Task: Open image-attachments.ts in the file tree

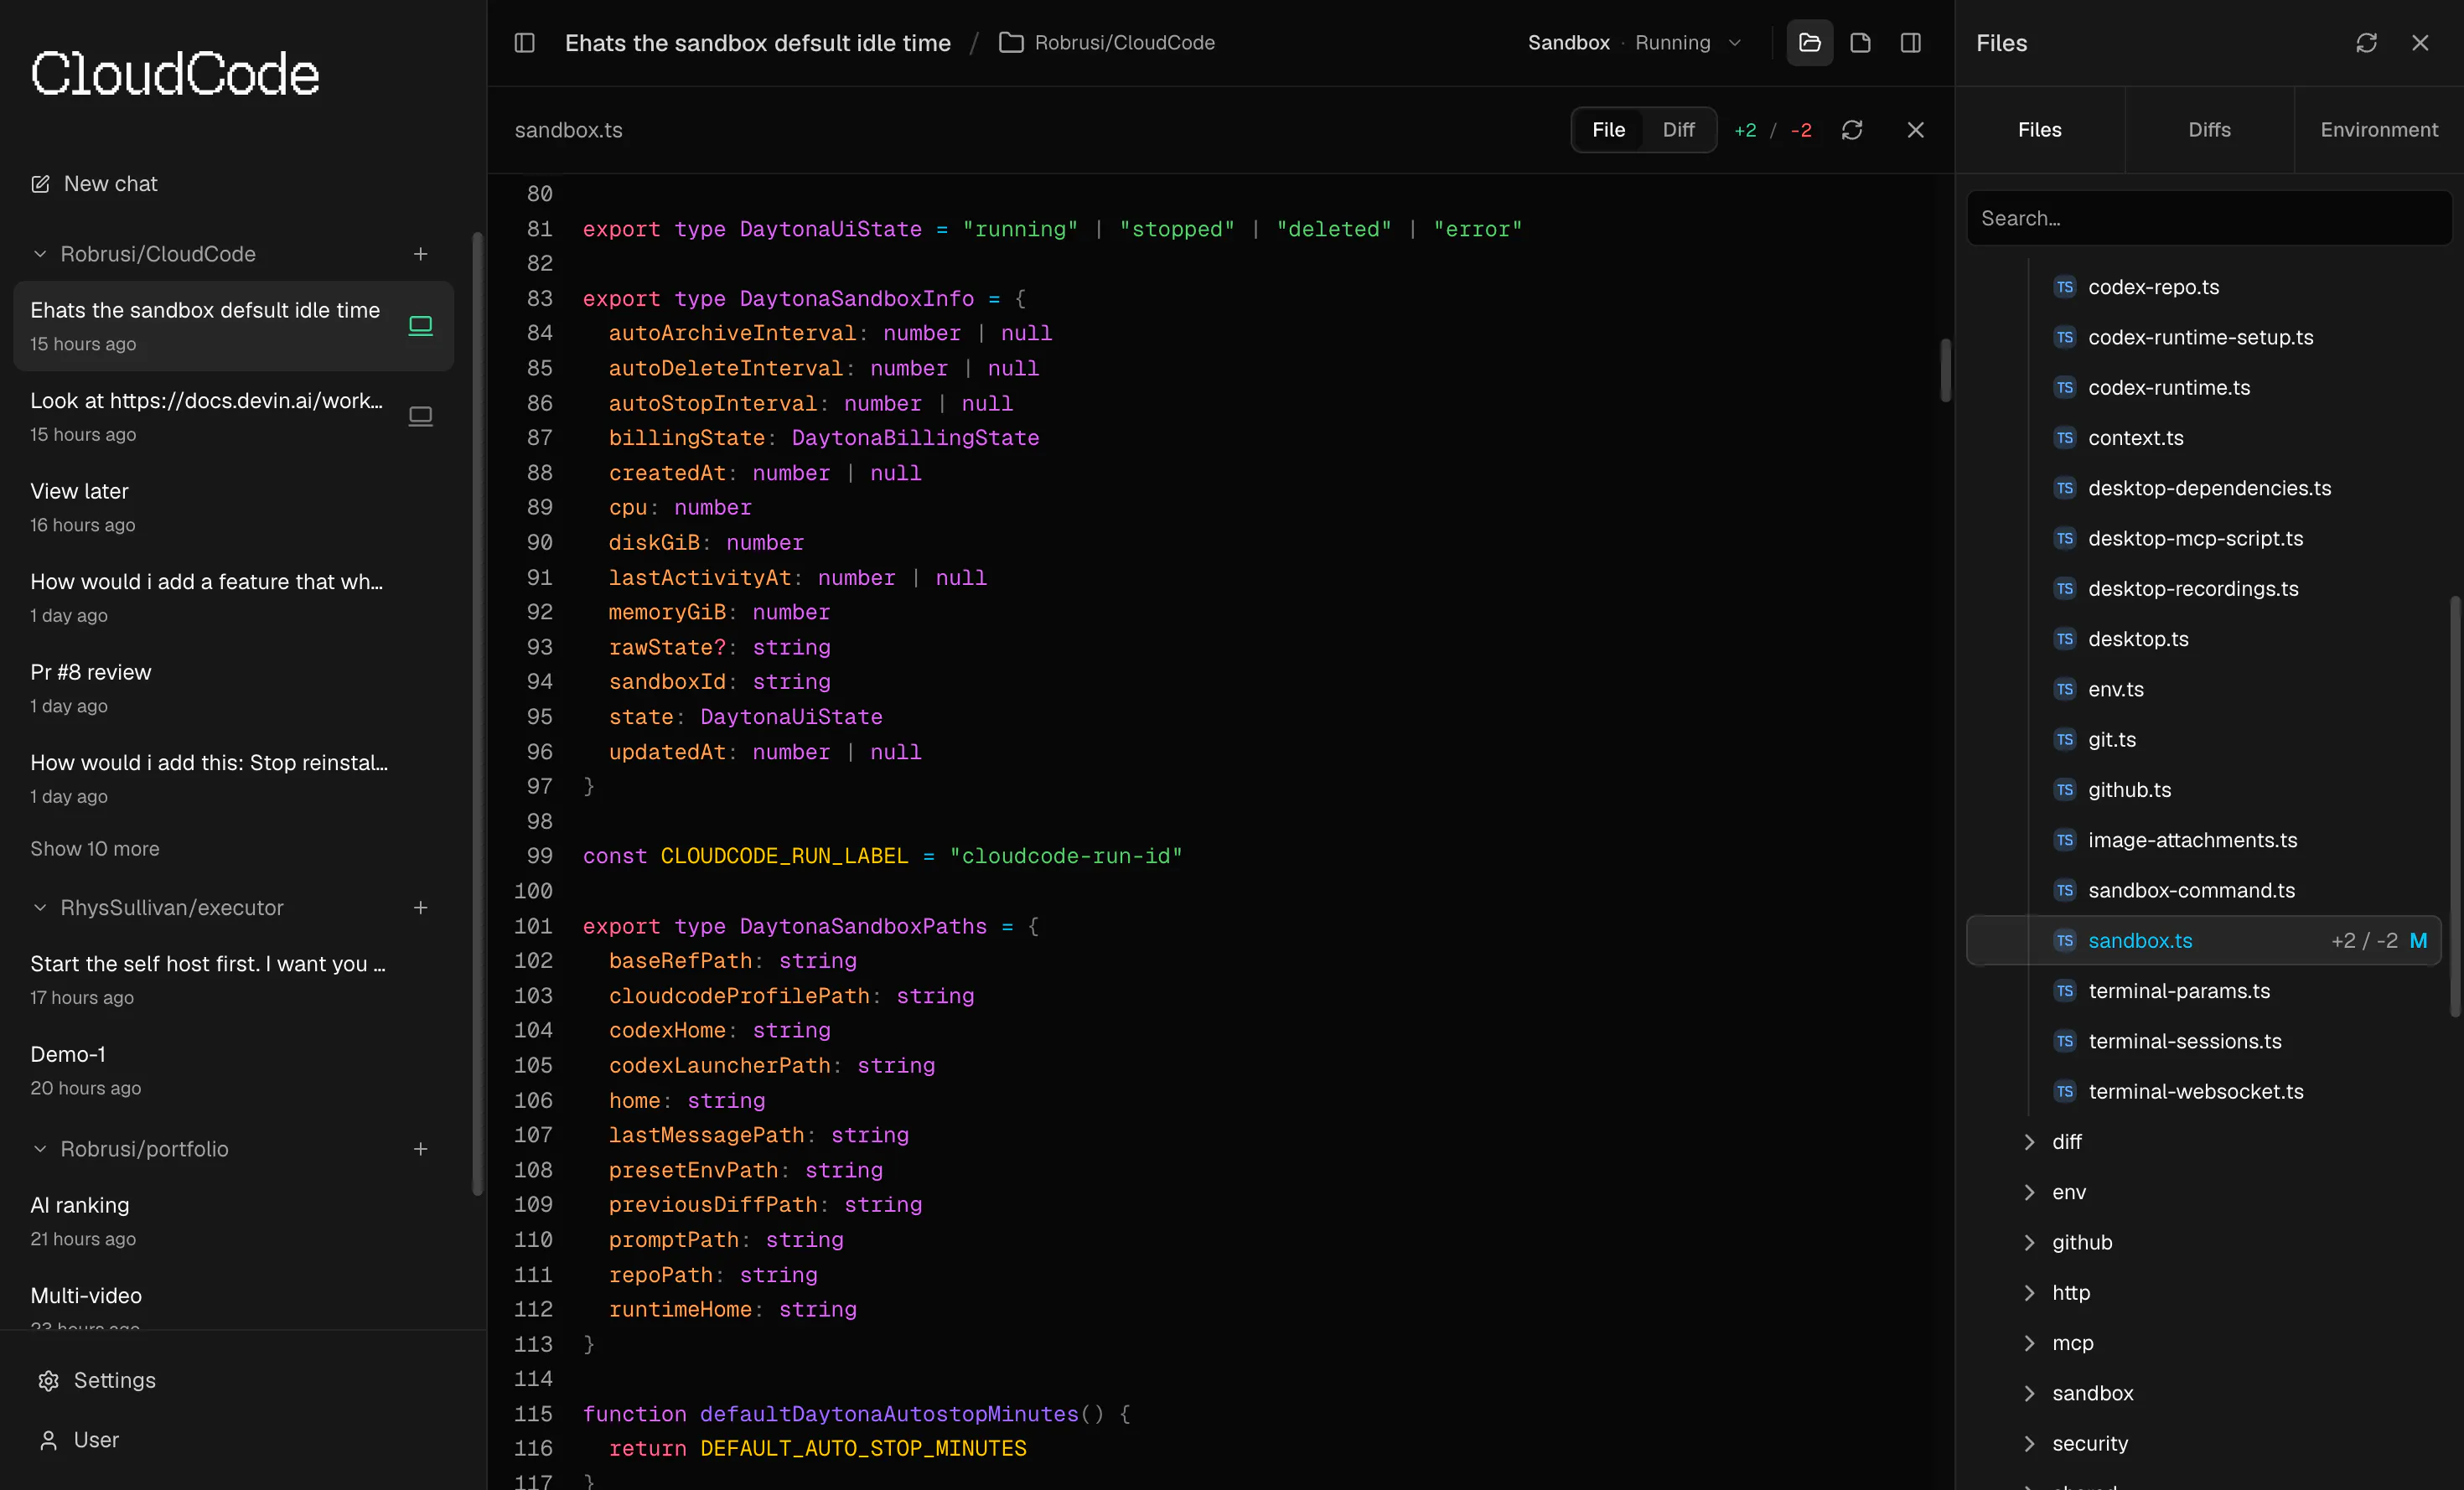Action: click(2203, 840)
